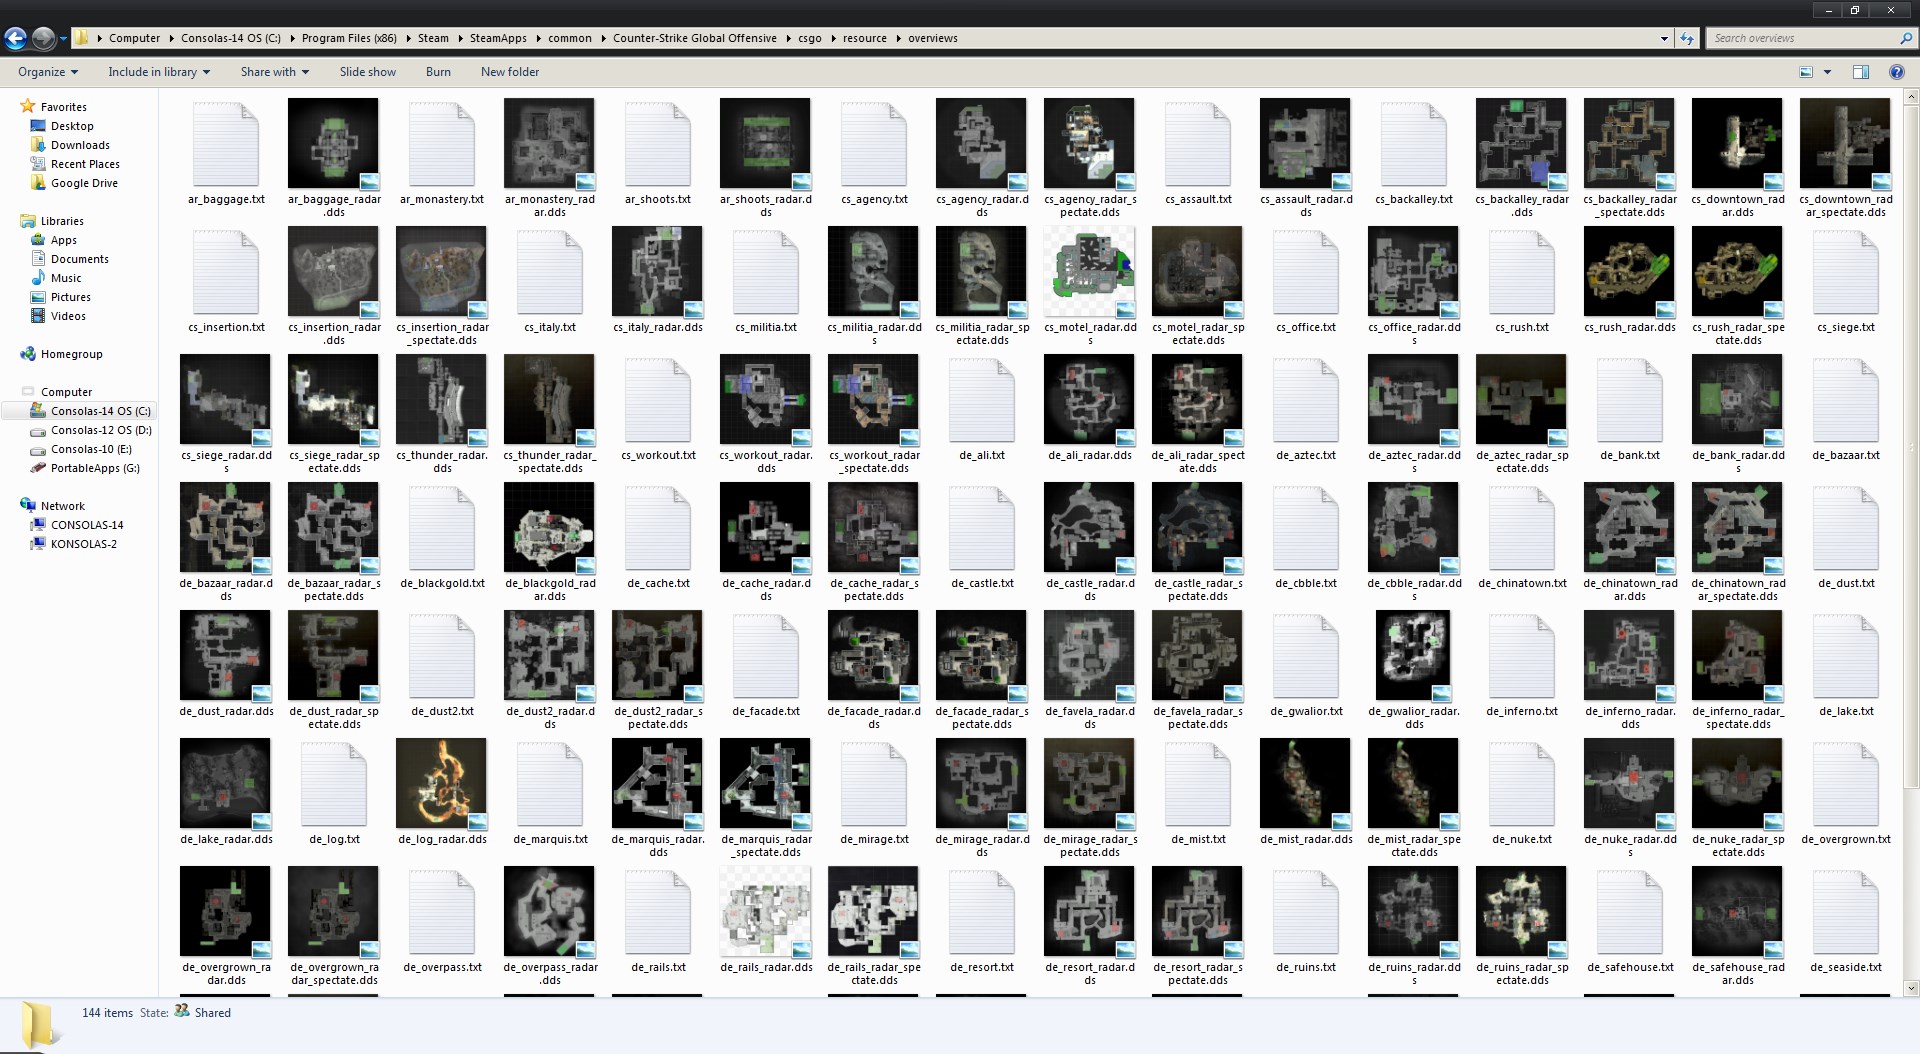Select CONSOLAS-14 under Network
1920x1054 pixels.
(87, 525)
